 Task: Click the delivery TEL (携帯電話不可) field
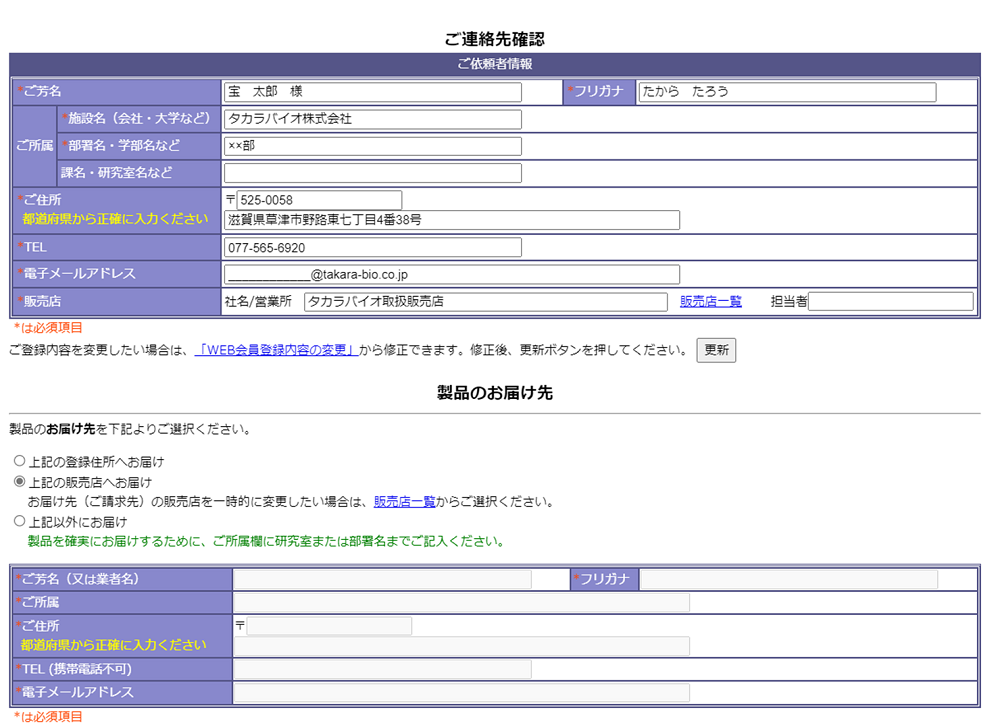pyautogui.click(x=382, y=669)
